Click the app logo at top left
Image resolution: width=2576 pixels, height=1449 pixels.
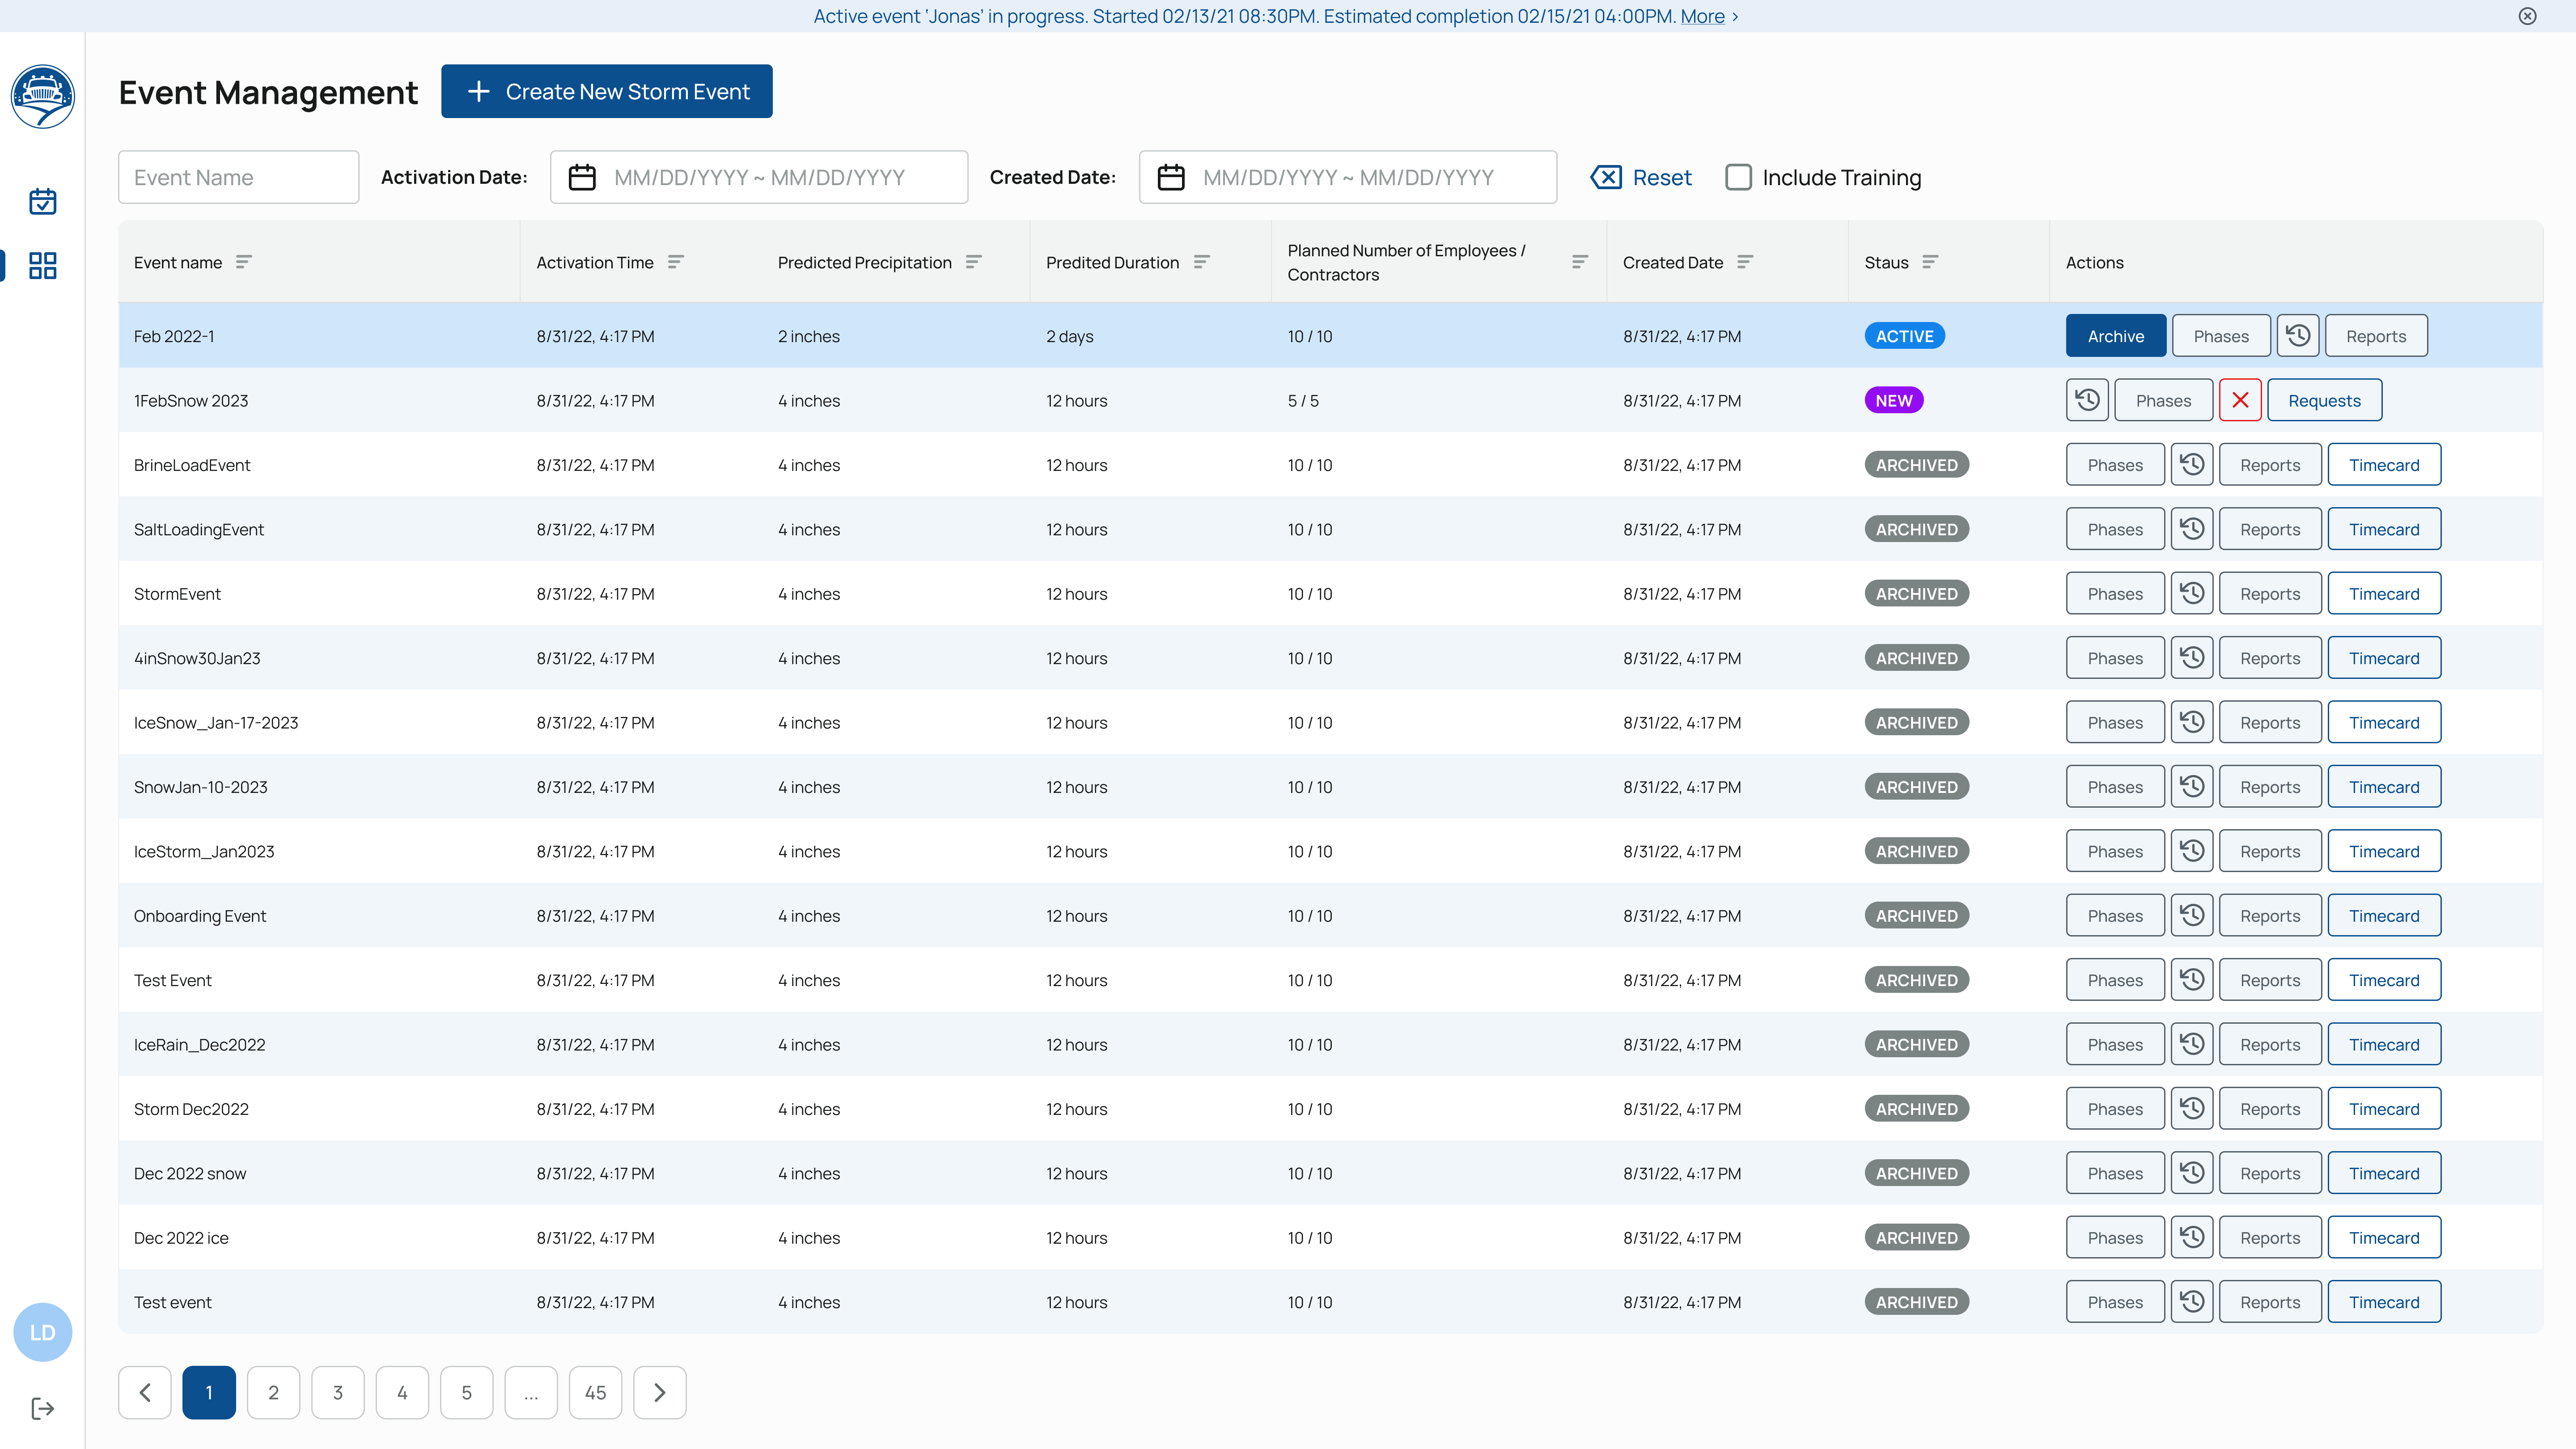tap(42, 97)
